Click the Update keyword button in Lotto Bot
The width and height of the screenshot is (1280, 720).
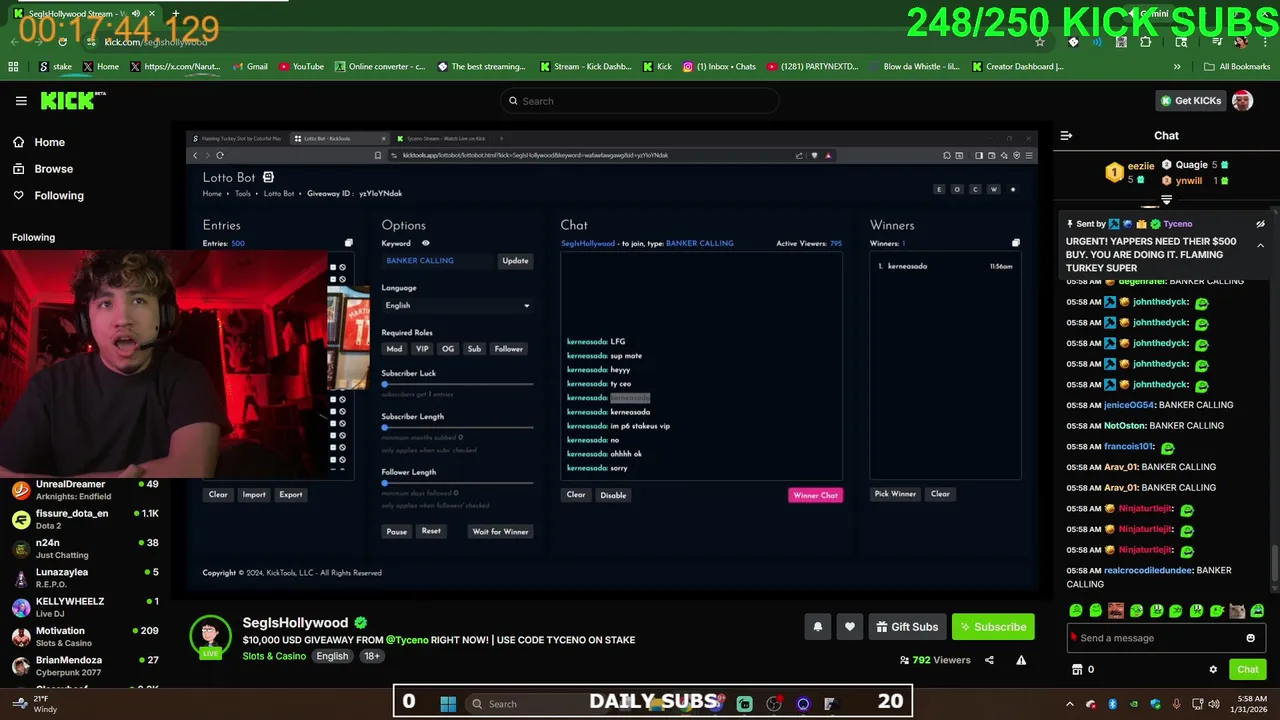pyautogui.click(x=515, y=261)
